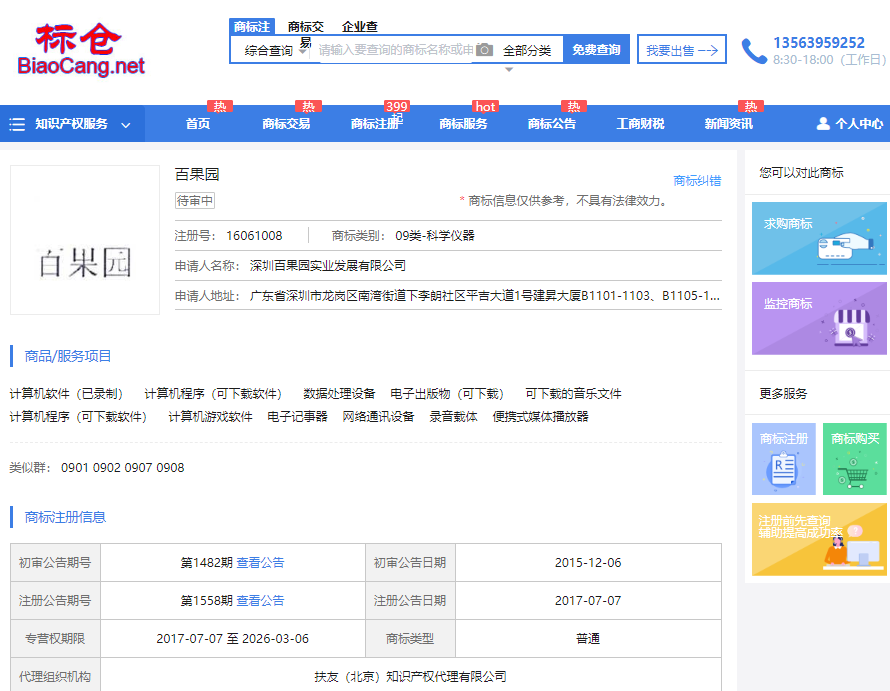The image size is (890, 691).
Task: Open 商标注册 in the navigation bar
Action: click(x=375, y=124)
